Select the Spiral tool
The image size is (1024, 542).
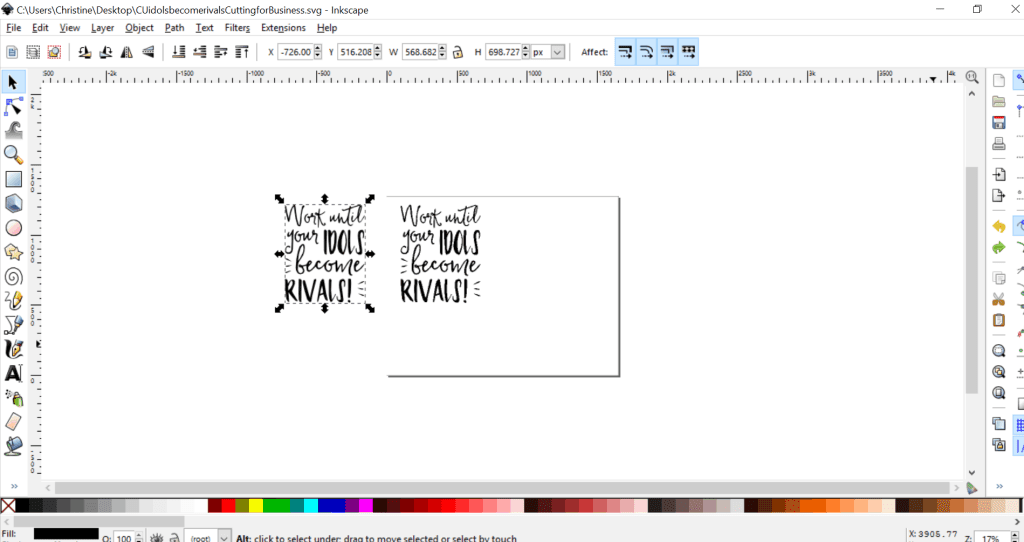click(x=13, y=276)
